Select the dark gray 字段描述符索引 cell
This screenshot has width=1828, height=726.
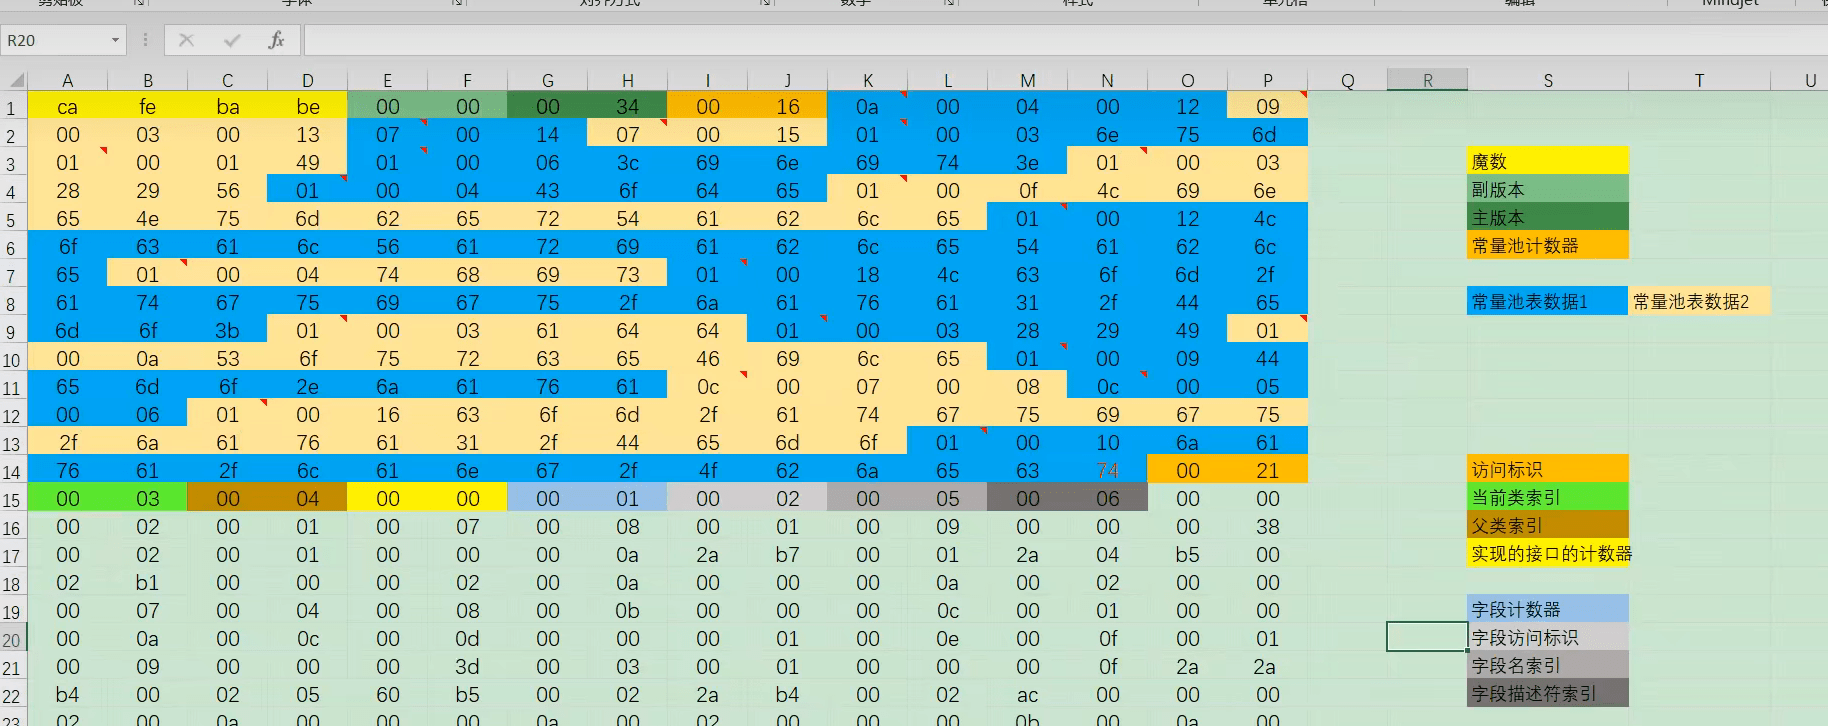coord(1547,693)
